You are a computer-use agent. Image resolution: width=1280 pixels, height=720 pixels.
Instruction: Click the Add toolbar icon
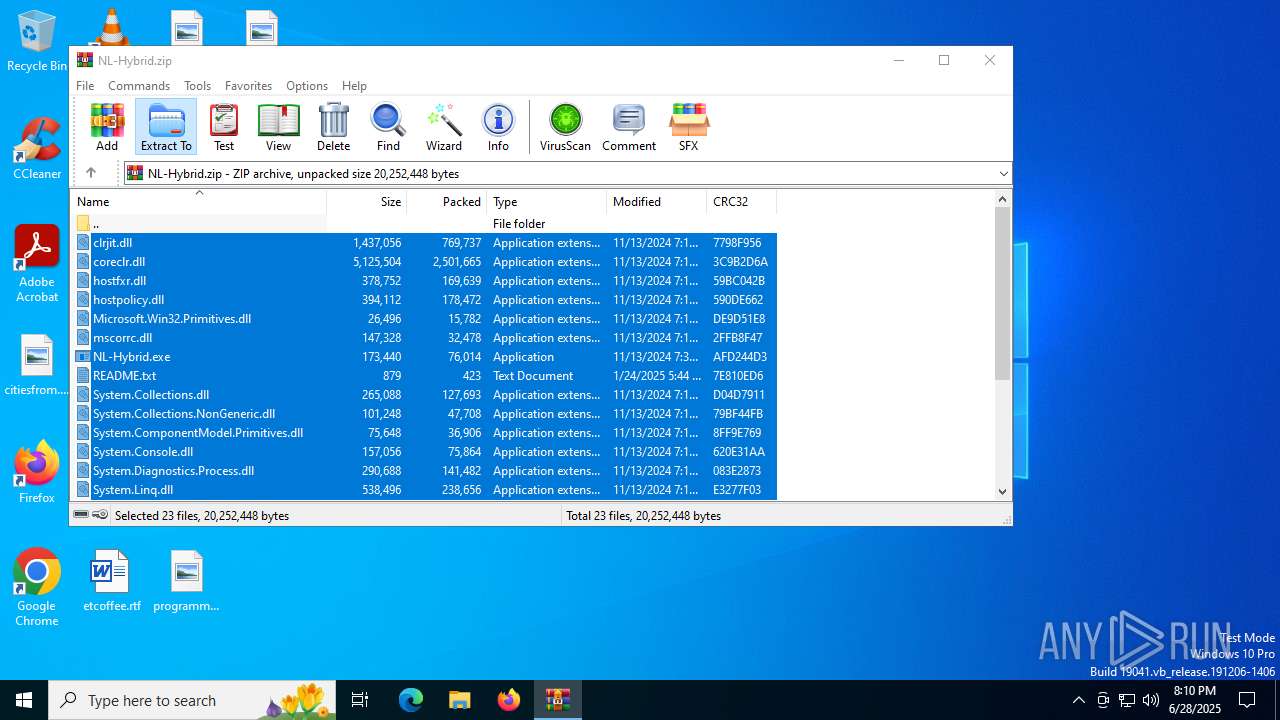[x=107, y=127]
